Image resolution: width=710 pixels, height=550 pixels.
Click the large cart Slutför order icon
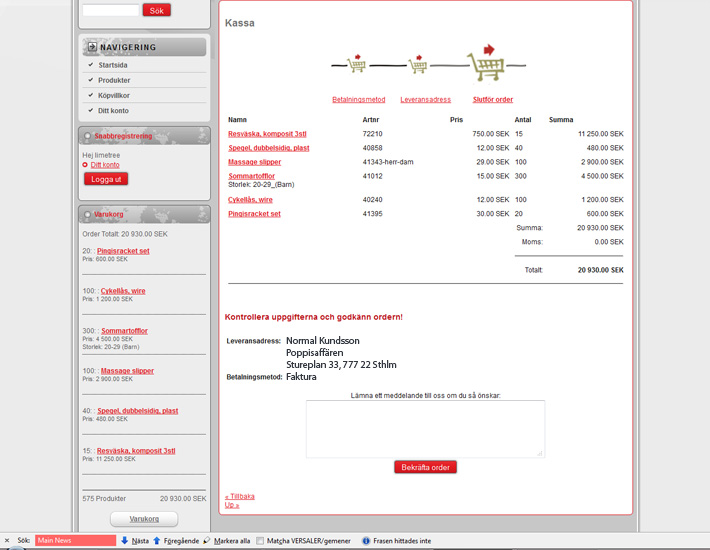click(485, 63)
